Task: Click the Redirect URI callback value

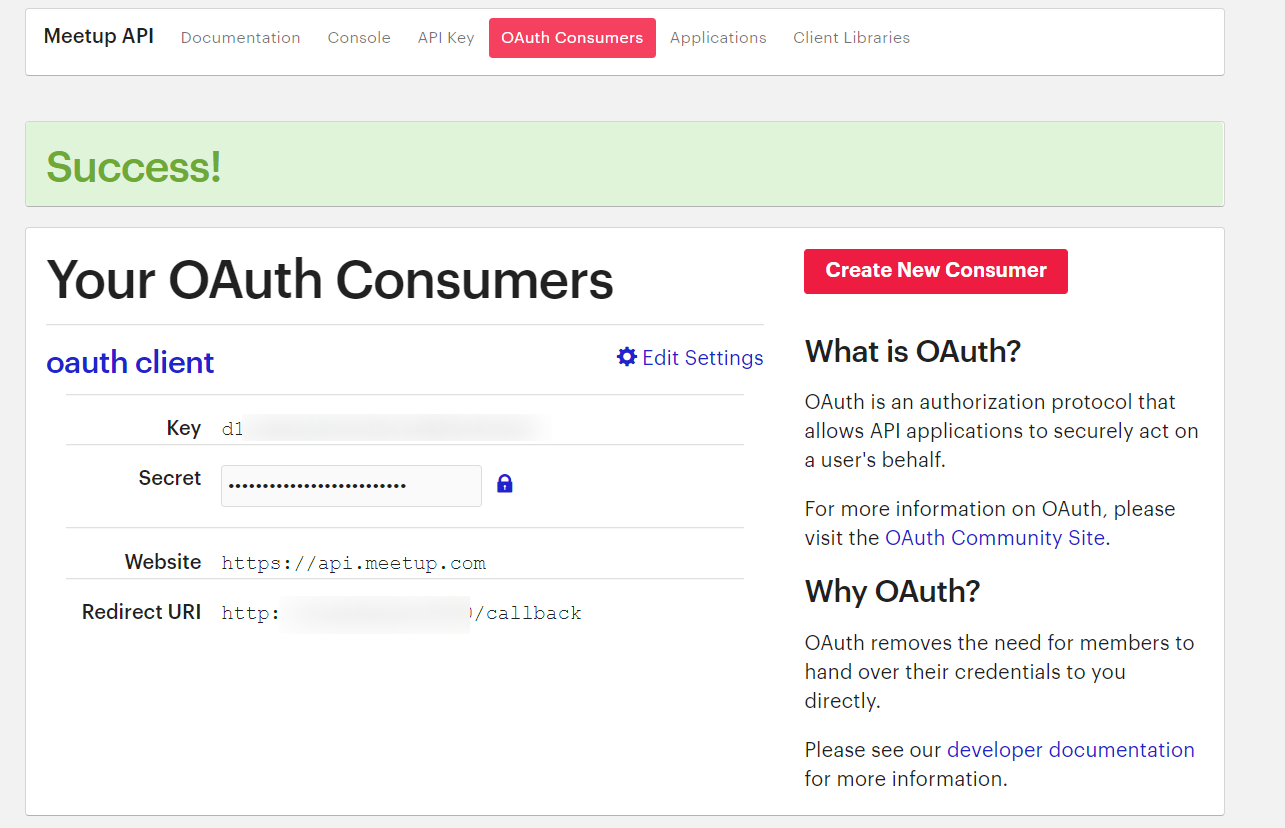Action: pyautogui.click(x=401, y=613)
